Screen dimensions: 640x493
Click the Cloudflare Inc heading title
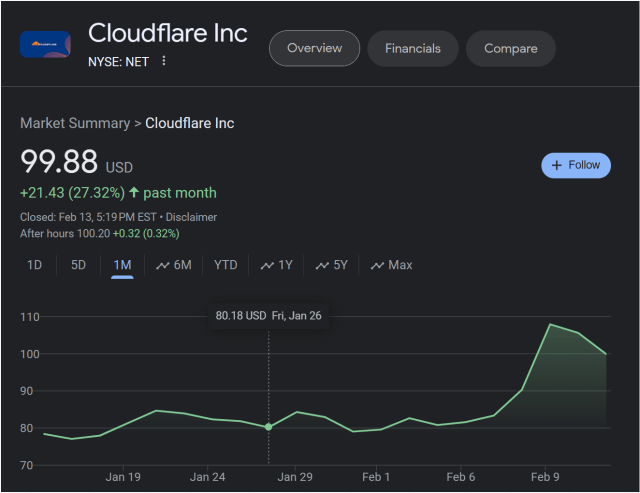coord(168,33)
